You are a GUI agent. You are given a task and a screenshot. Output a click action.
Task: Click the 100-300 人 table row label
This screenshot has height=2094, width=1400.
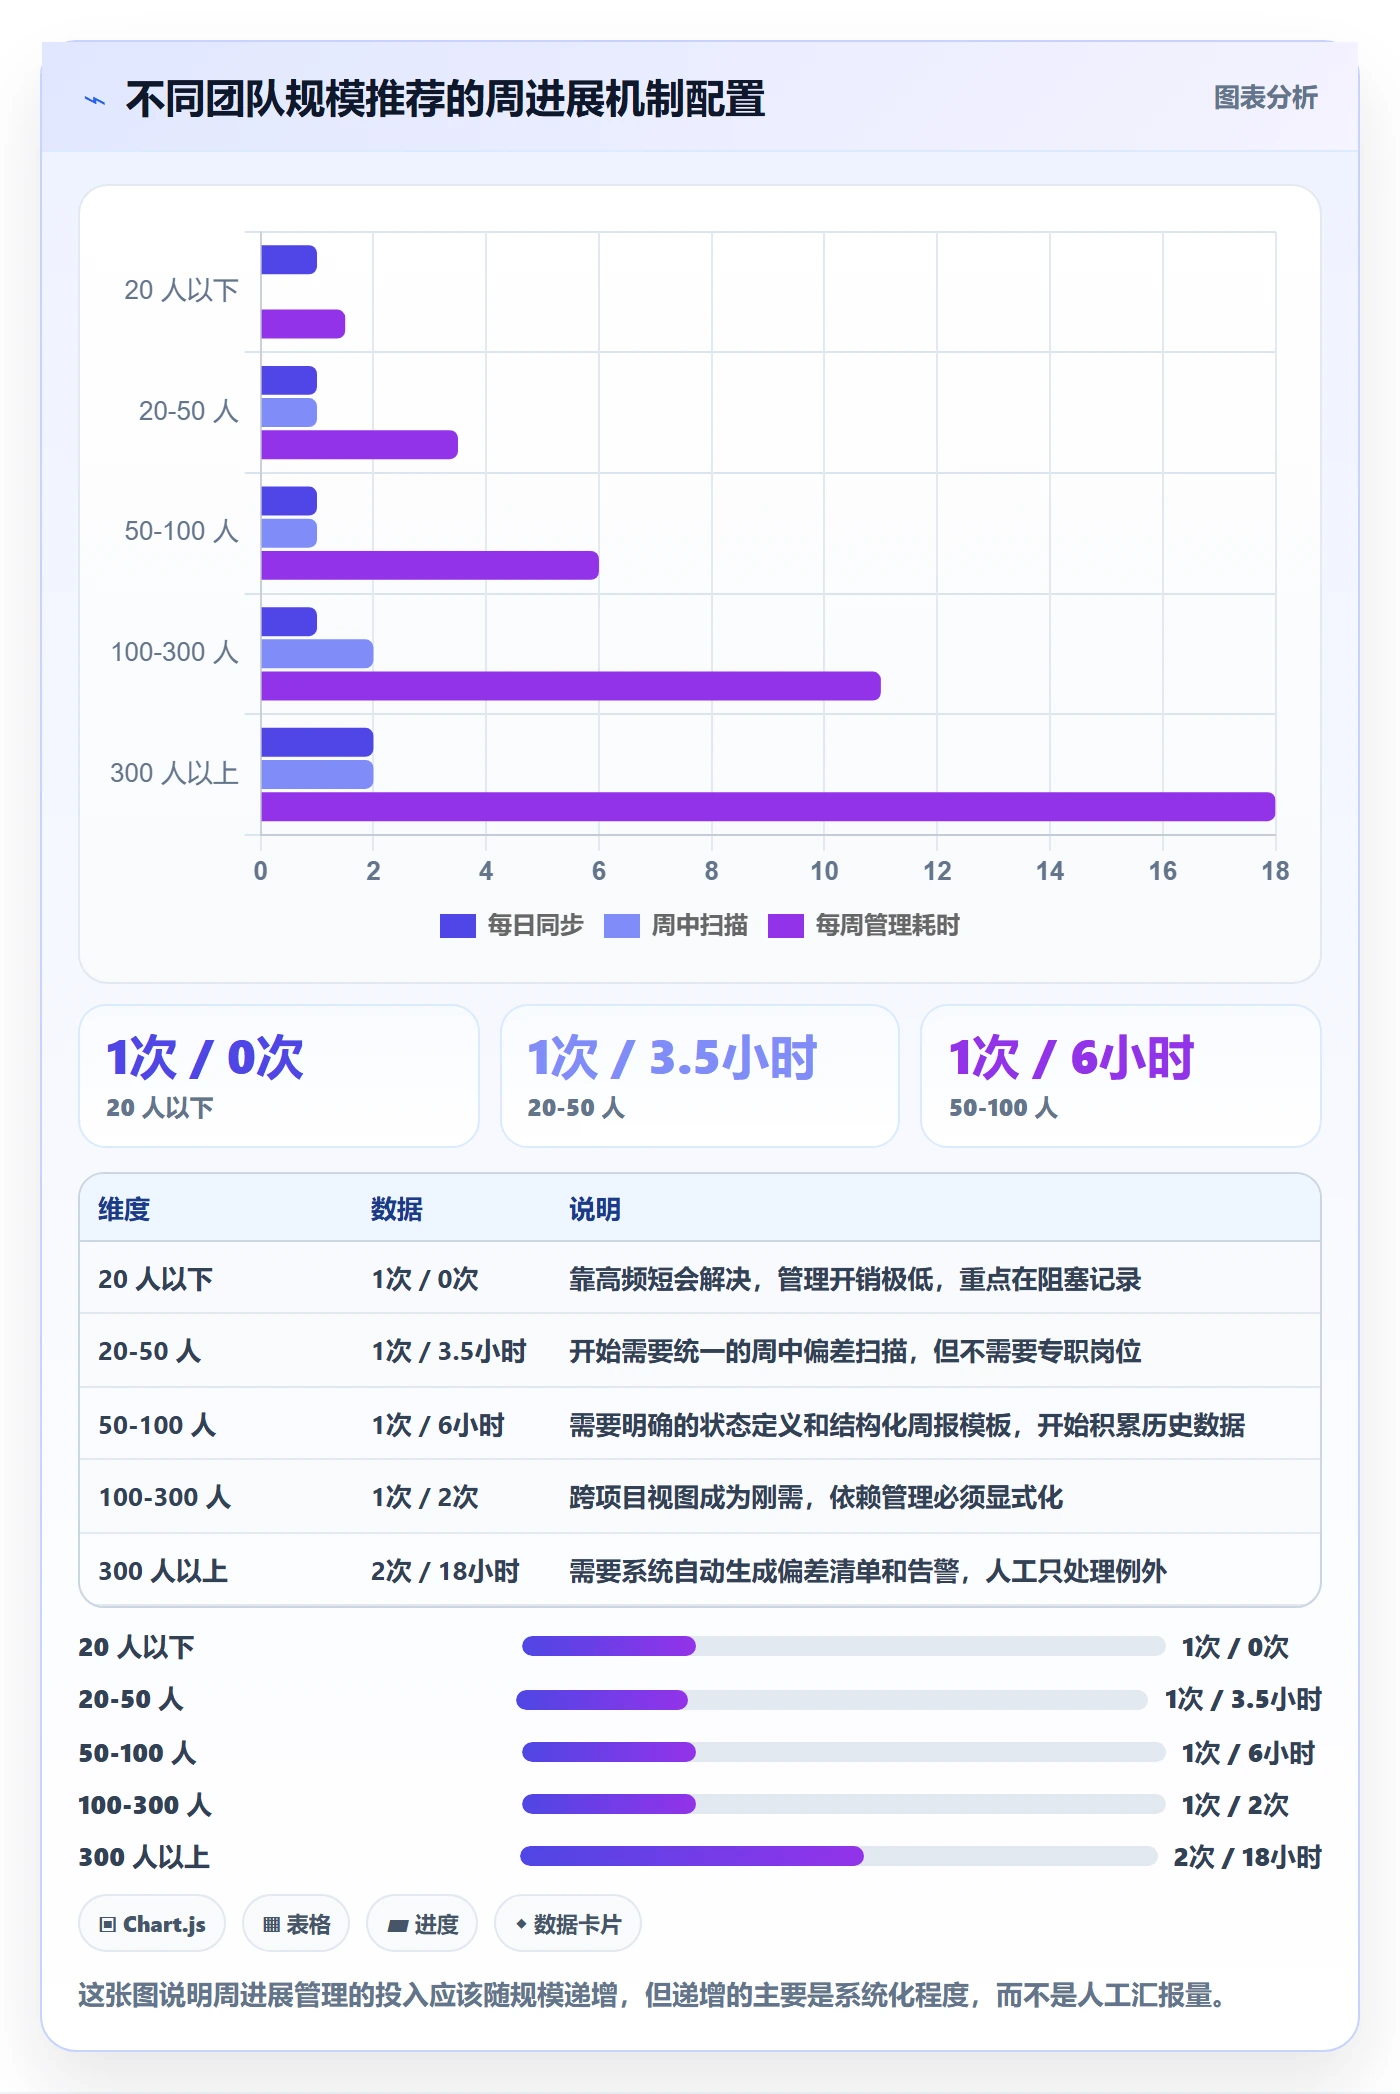point(165,1497)
